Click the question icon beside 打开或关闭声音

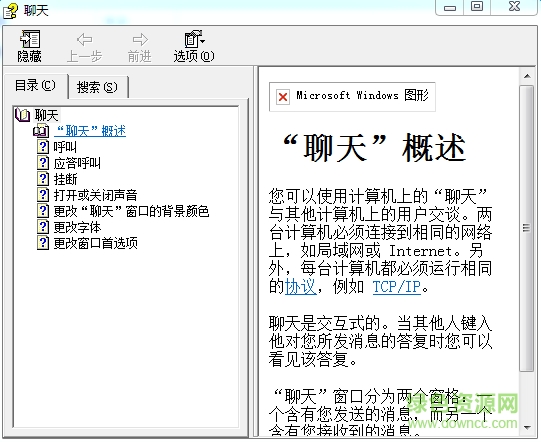tap(43, 195)
